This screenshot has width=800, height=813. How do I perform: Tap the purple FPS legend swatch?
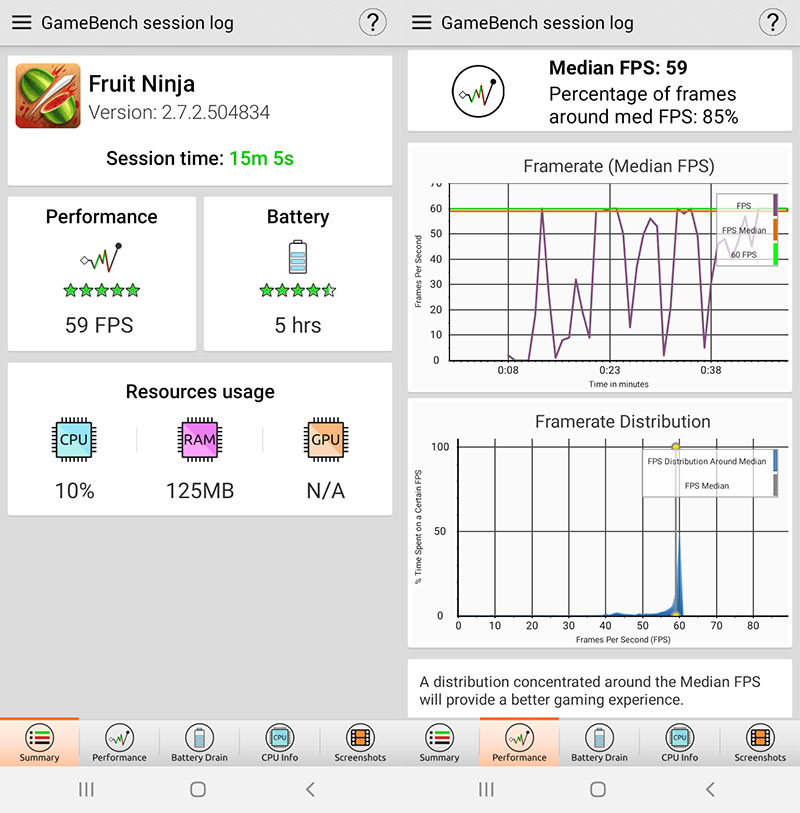(775, 205)
